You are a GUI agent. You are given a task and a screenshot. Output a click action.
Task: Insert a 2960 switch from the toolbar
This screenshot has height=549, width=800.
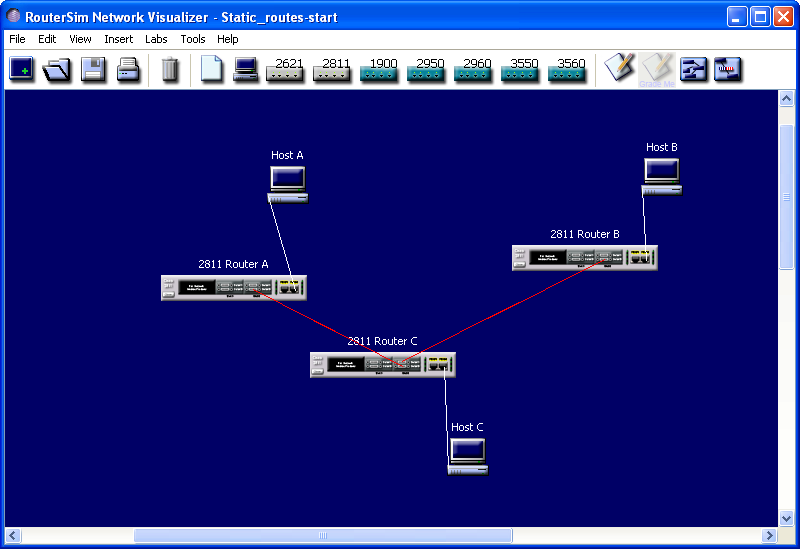472,69
